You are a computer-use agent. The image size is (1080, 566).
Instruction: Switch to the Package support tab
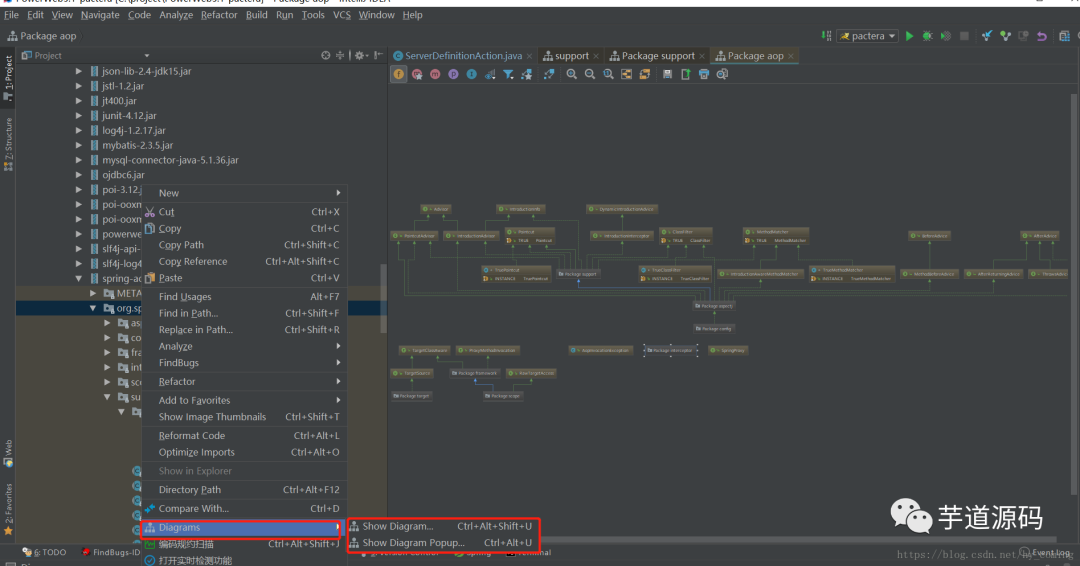658,56
